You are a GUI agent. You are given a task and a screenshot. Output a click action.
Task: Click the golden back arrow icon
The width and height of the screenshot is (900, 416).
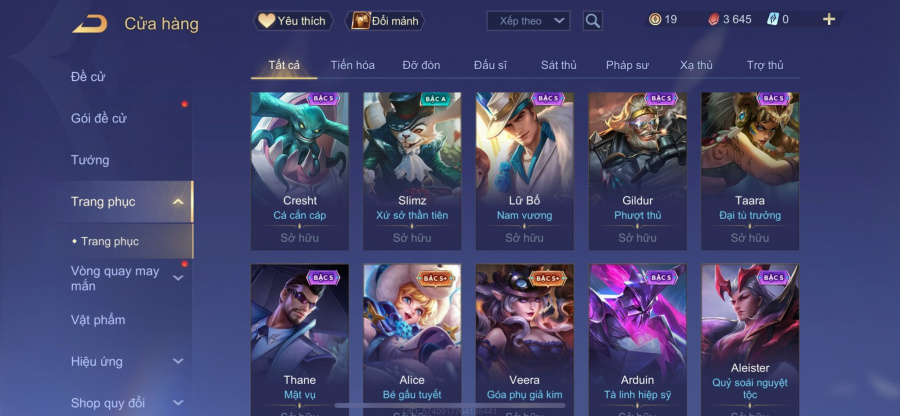[x=90, y=24]
